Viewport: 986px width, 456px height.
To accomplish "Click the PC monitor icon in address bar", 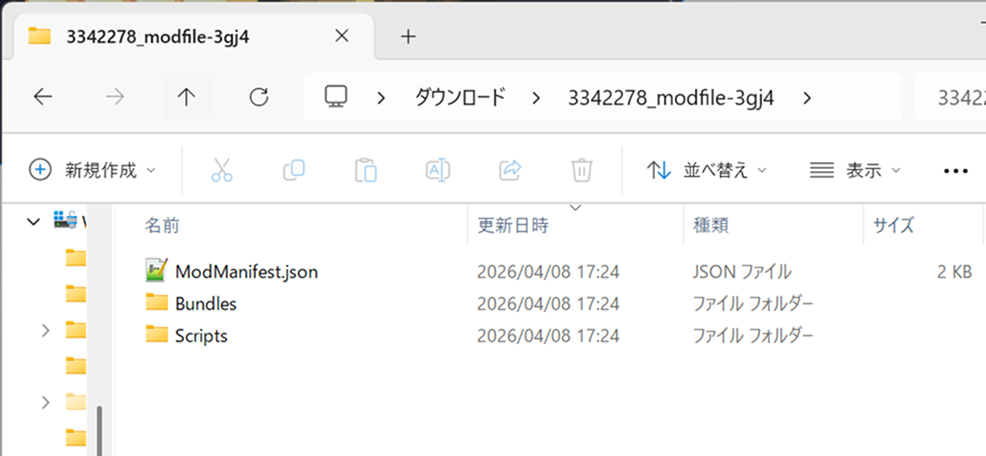I will [336, 97].
